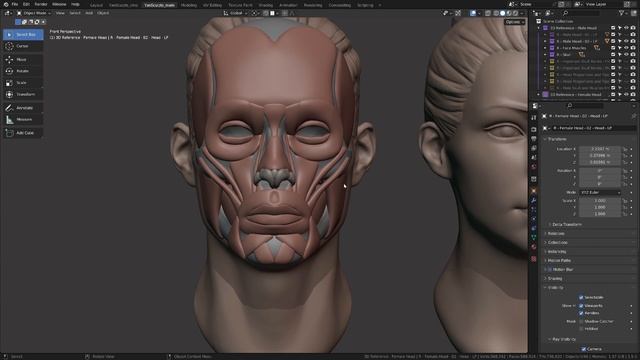Screen dimensions: 640x360
Task: Open the Output properties tab
Action: pyautogui.click(x=533, y=138)
